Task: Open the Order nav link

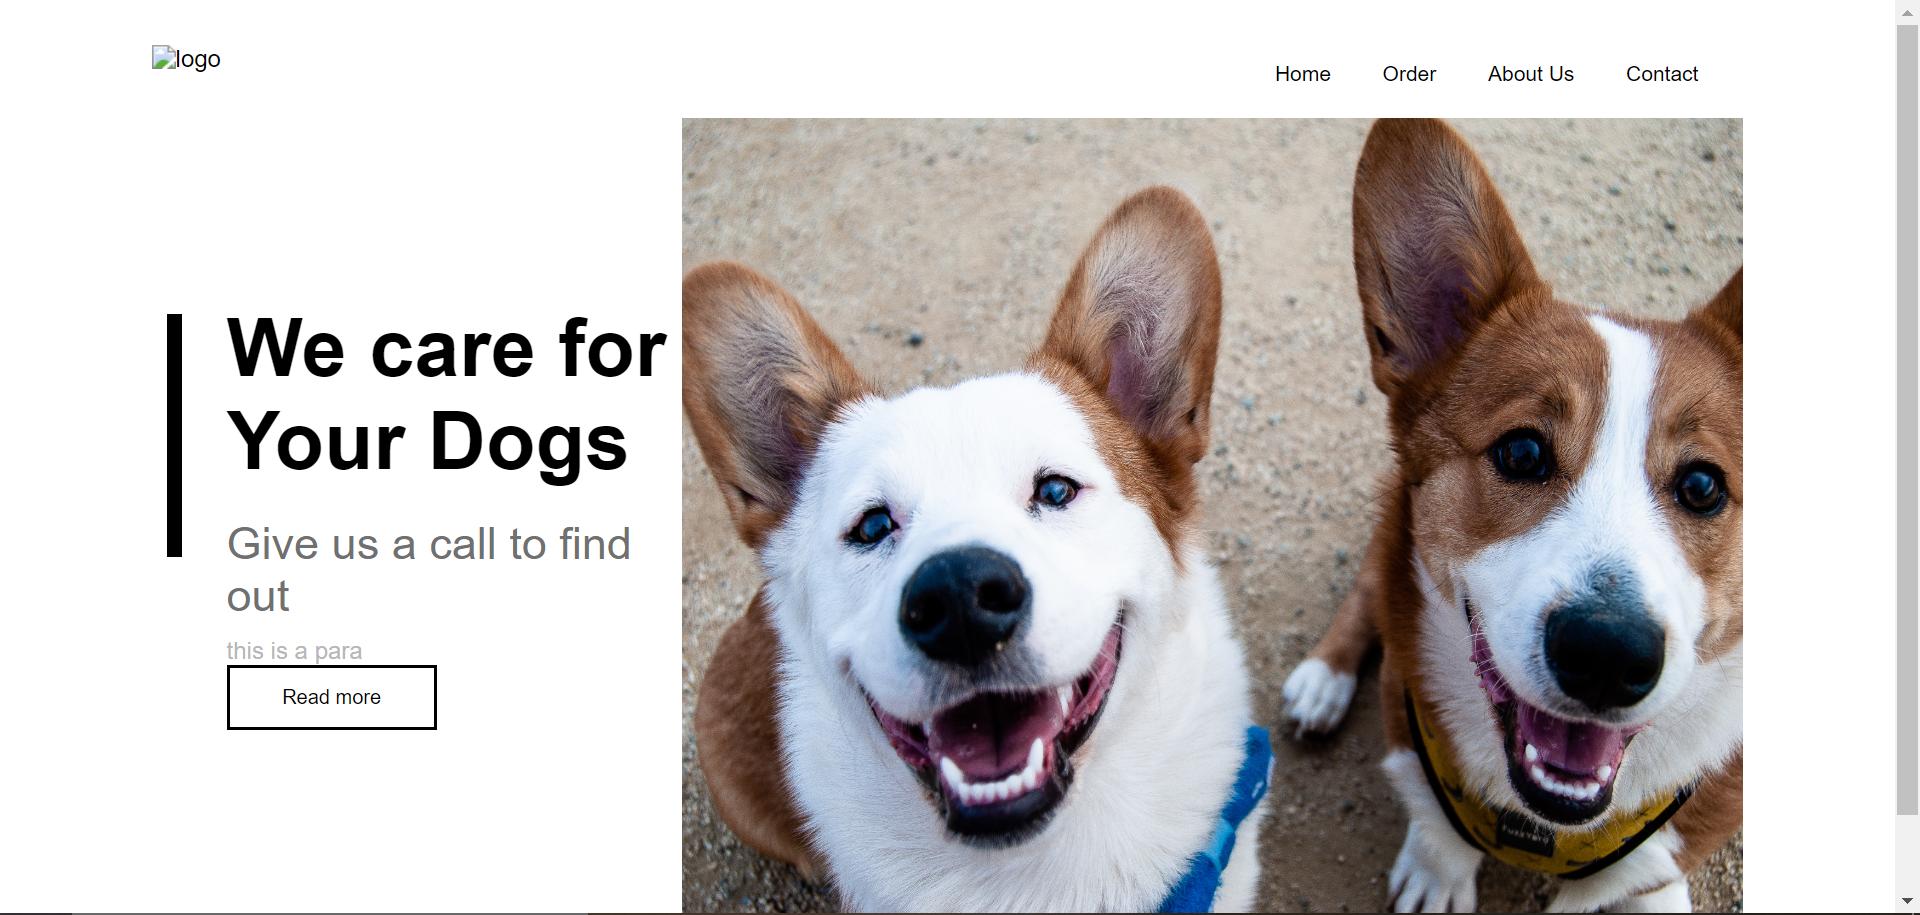Action: click(1409, 74)
